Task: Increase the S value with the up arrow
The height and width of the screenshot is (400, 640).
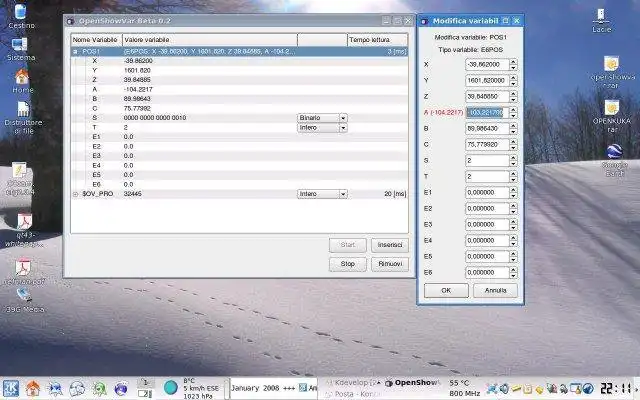Action: 513,158
